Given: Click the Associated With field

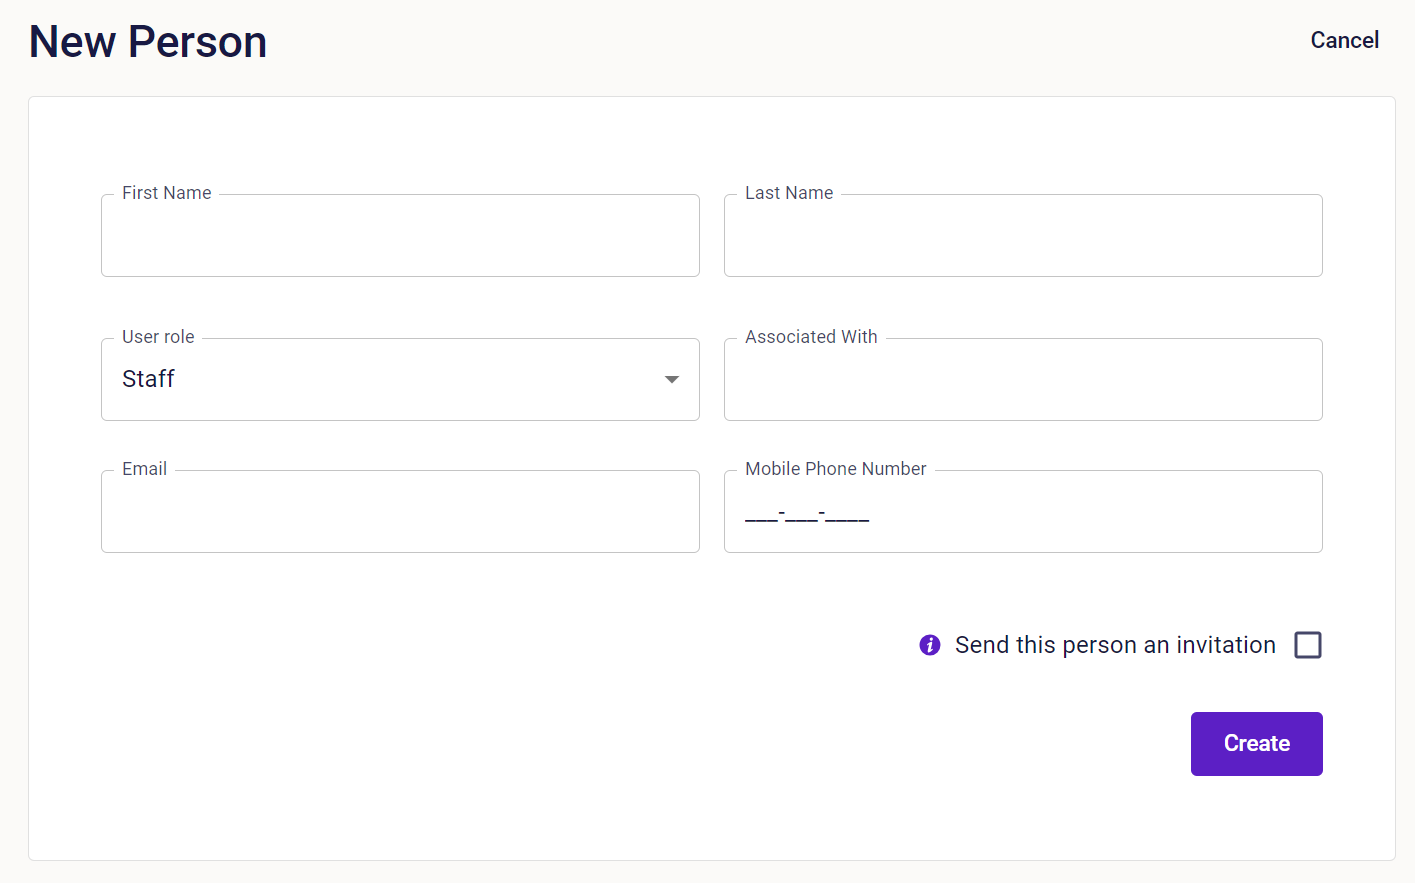Looking at the screenshot, I should (1023, 379).
